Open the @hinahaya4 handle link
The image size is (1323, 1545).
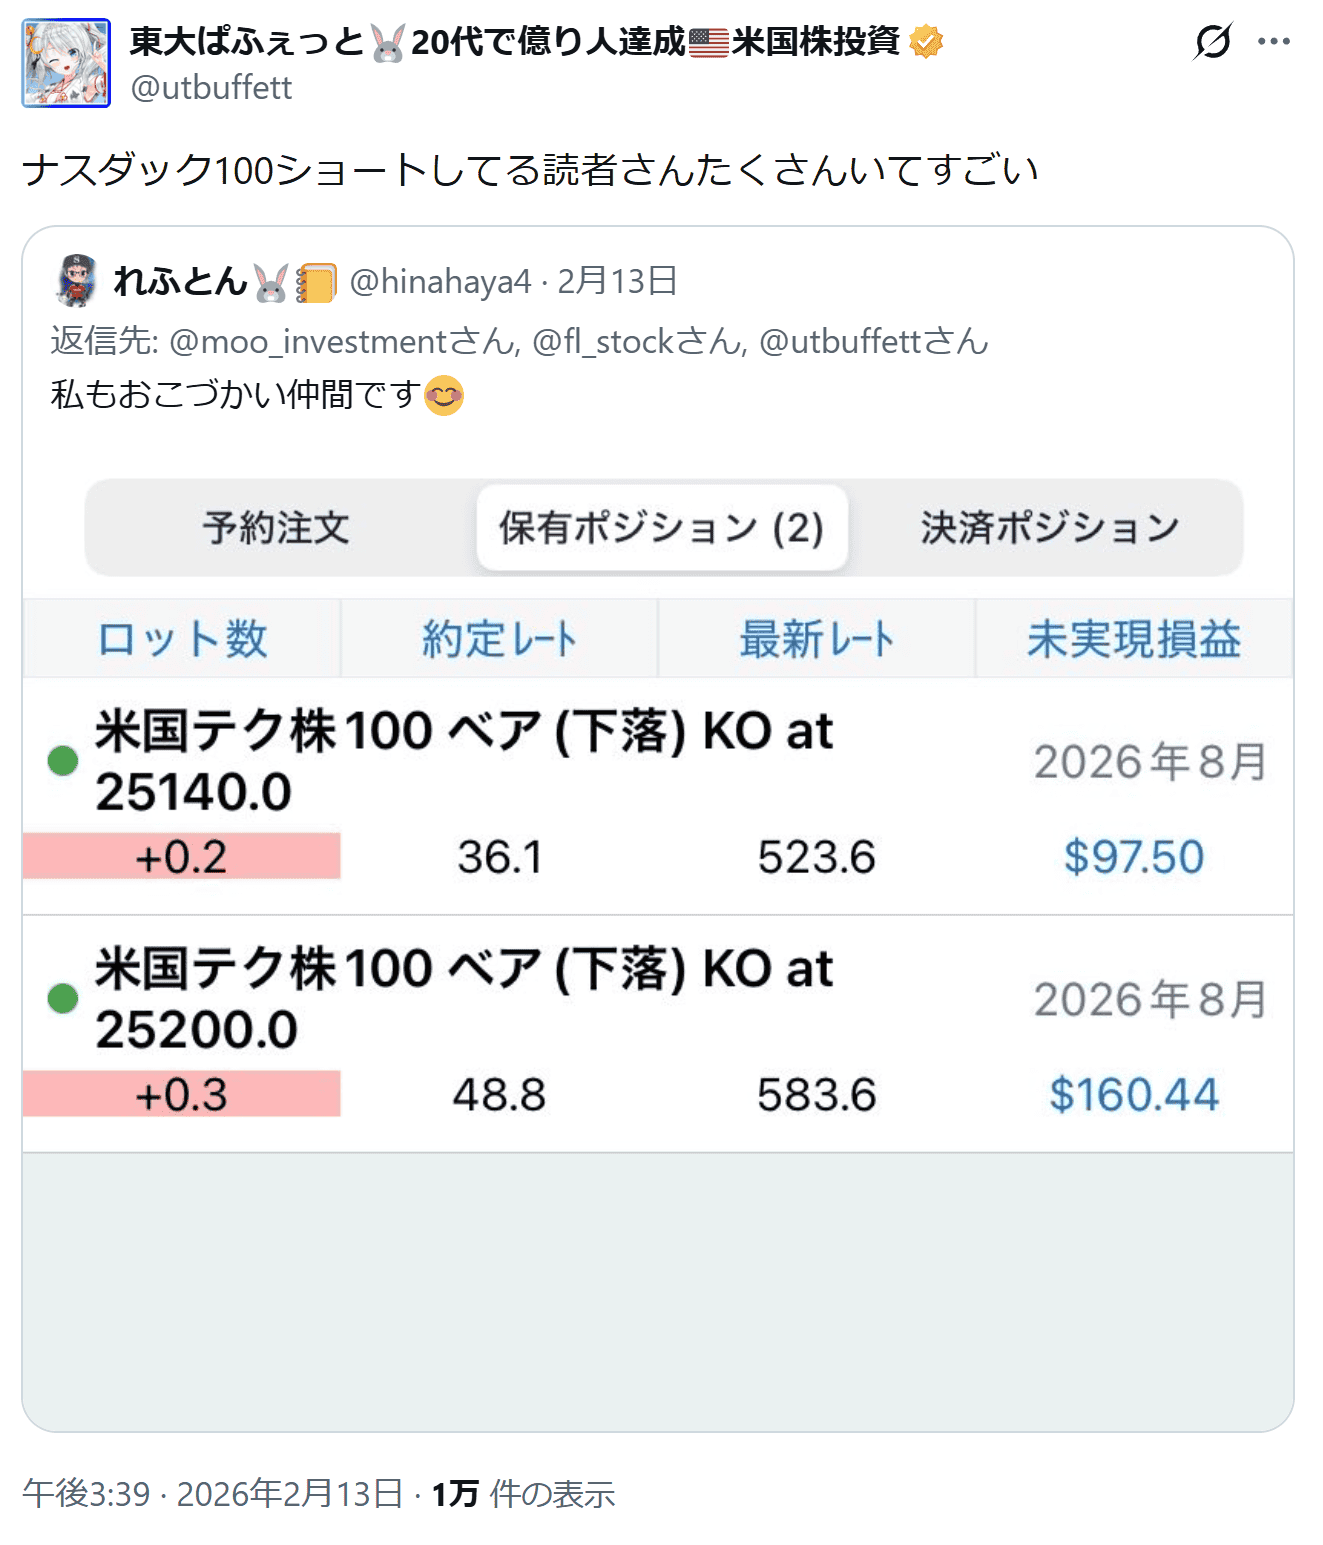pos(440,282)
